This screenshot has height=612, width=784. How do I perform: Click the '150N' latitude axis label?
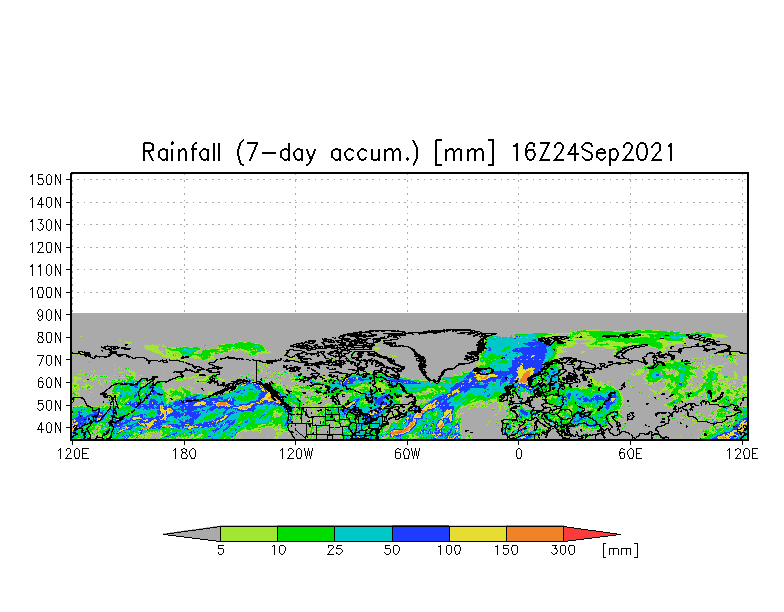click(46, 180)
